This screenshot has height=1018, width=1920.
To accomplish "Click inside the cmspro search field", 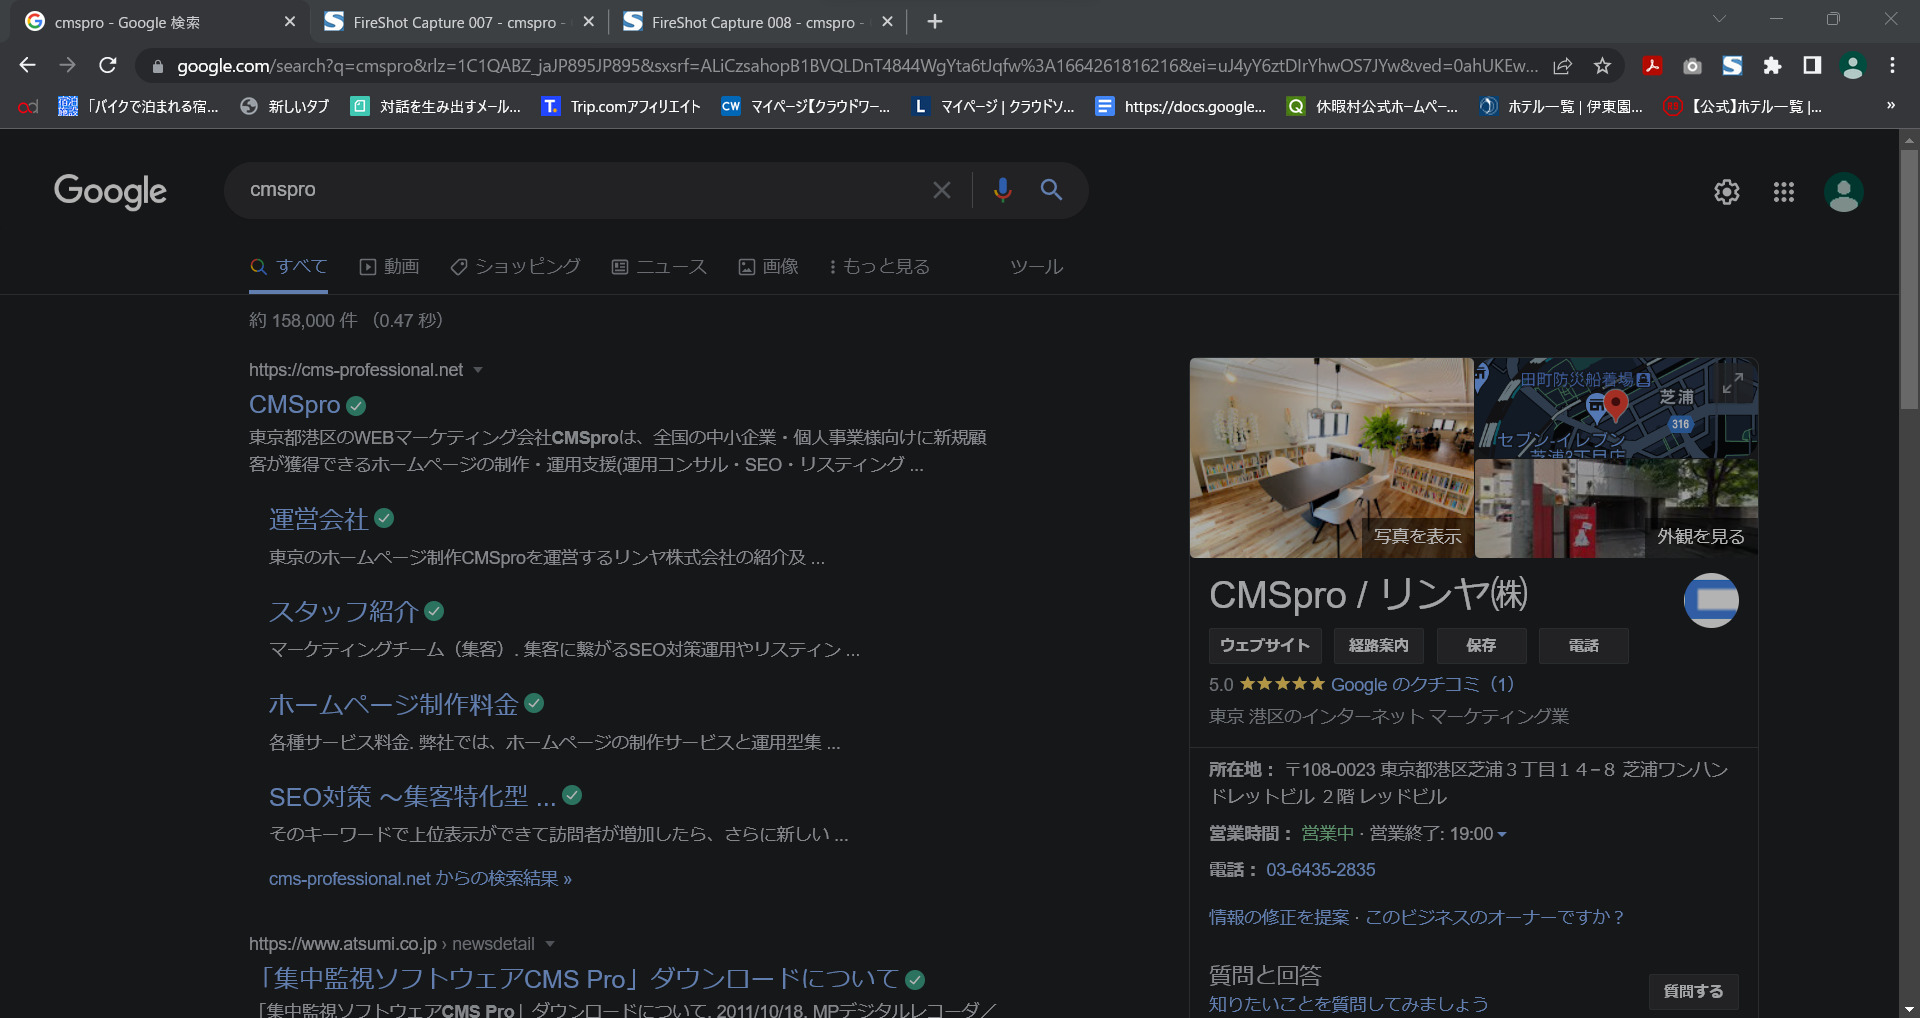I will click(x=580, y=190).
